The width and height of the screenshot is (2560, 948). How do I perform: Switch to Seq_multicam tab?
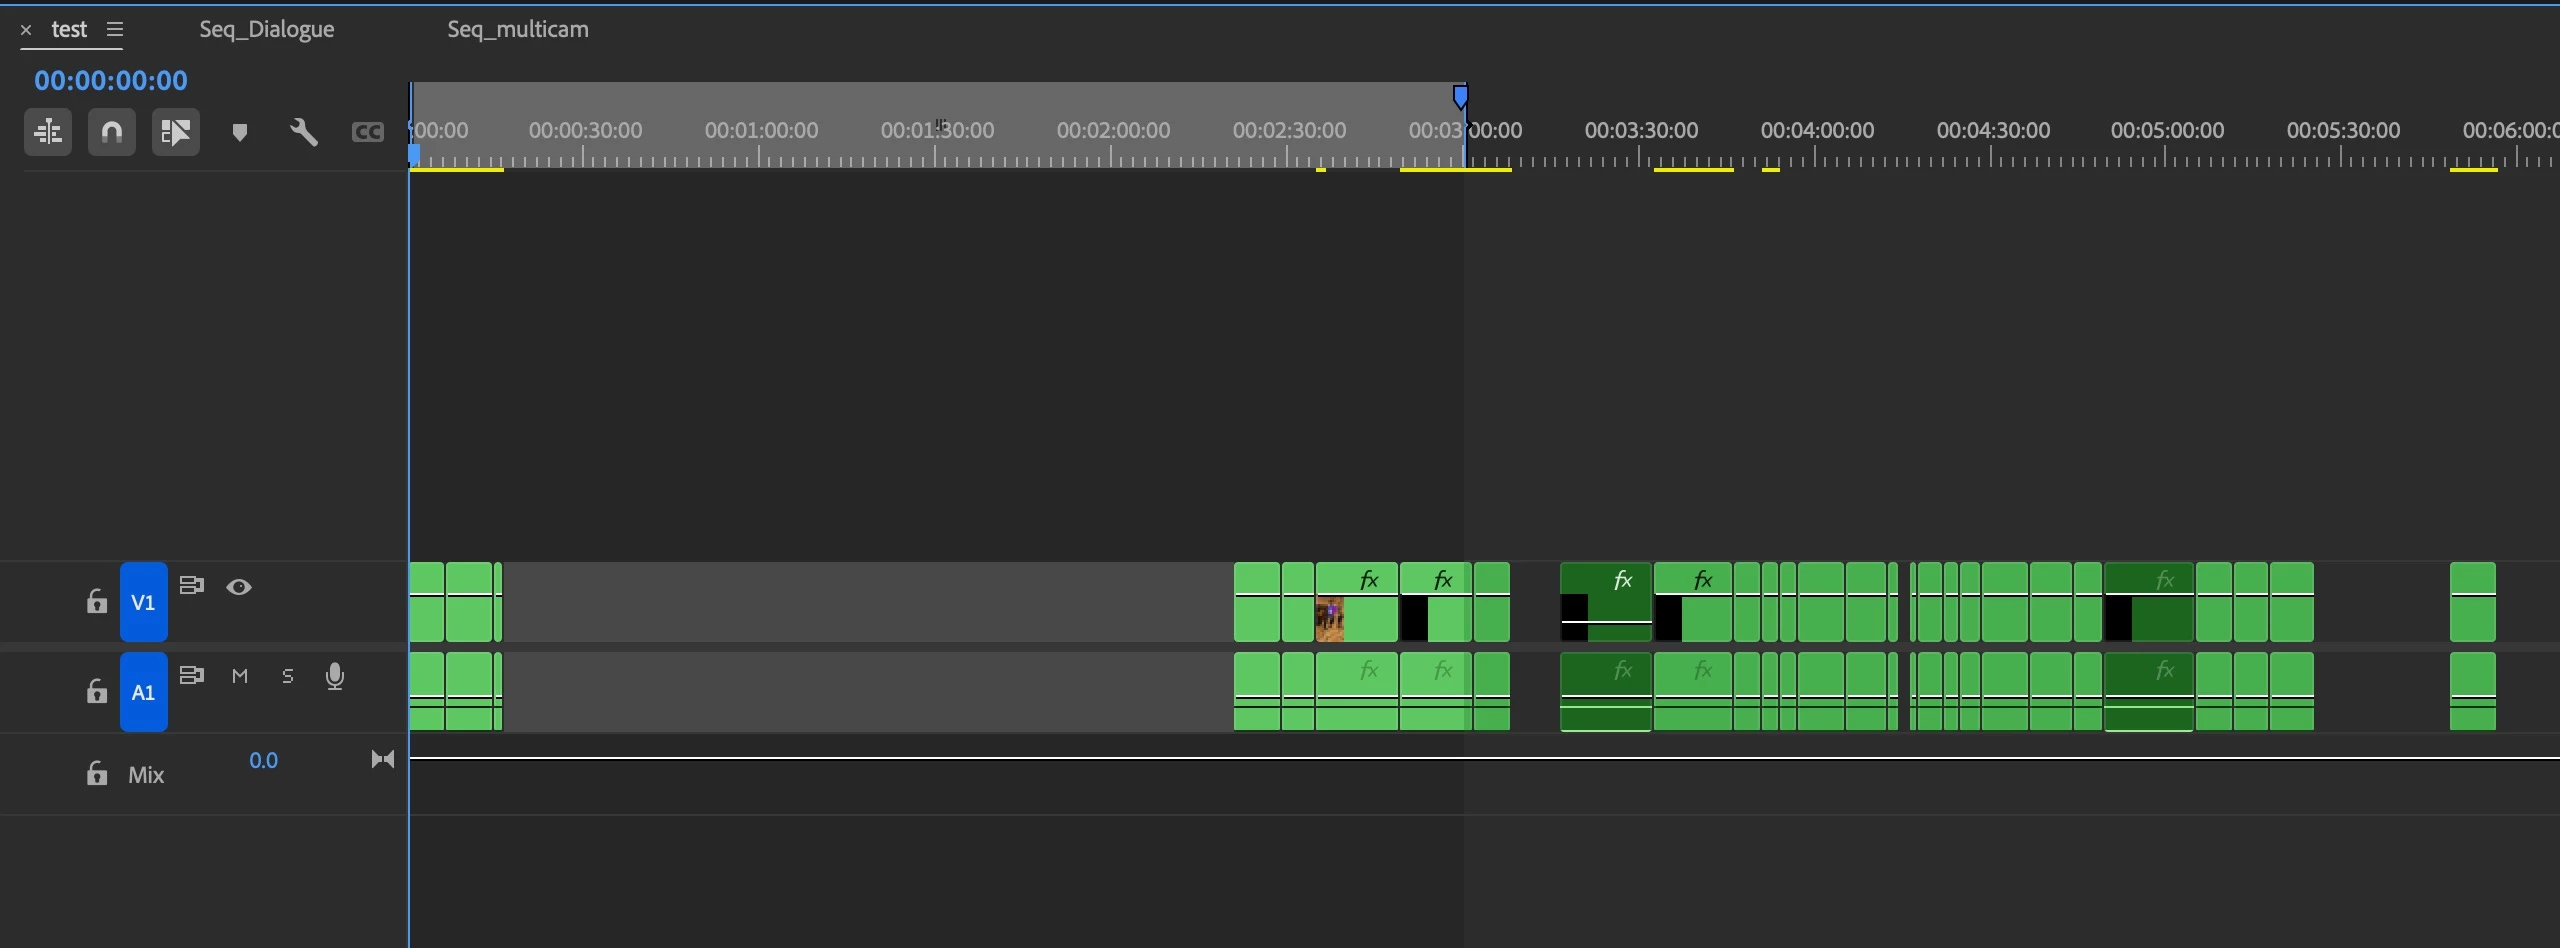tap(518, 29)
